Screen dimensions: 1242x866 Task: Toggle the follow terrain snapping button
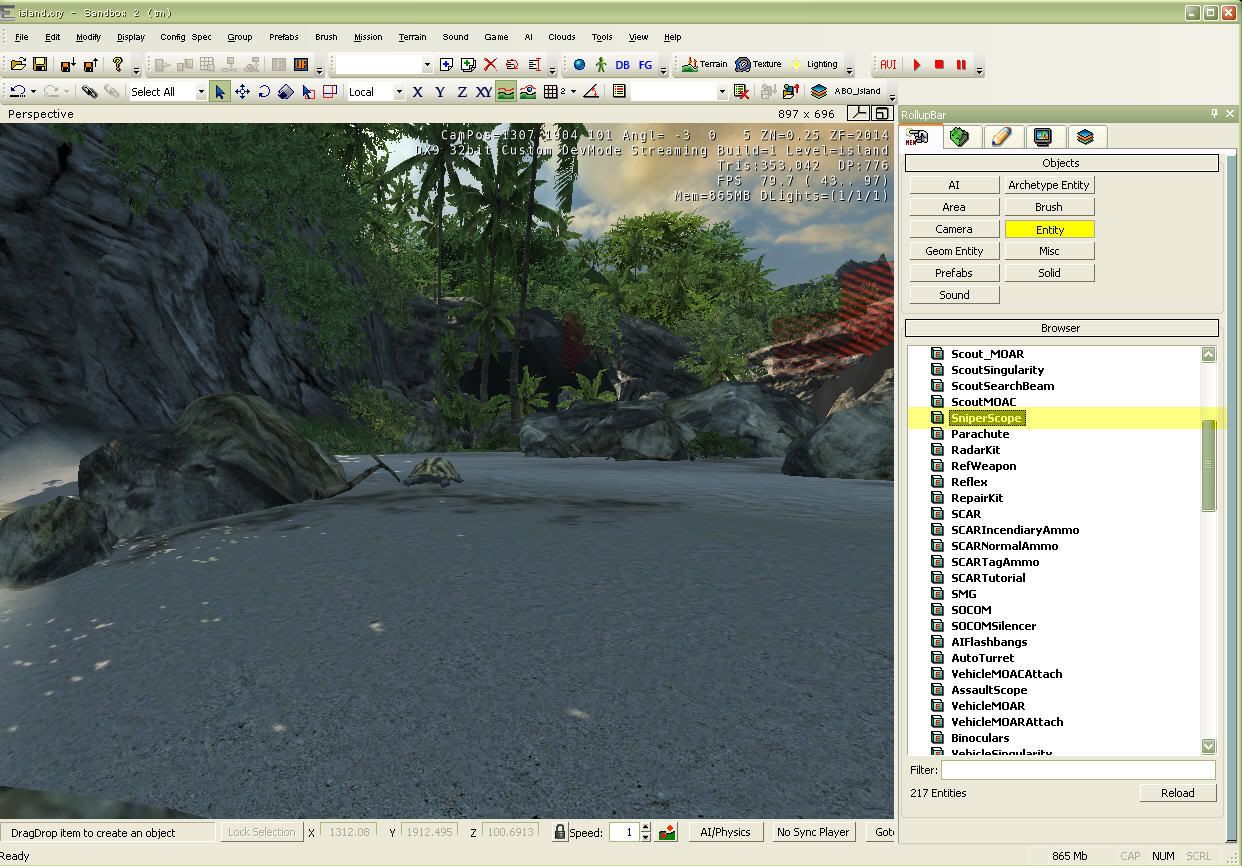point(506,92)
